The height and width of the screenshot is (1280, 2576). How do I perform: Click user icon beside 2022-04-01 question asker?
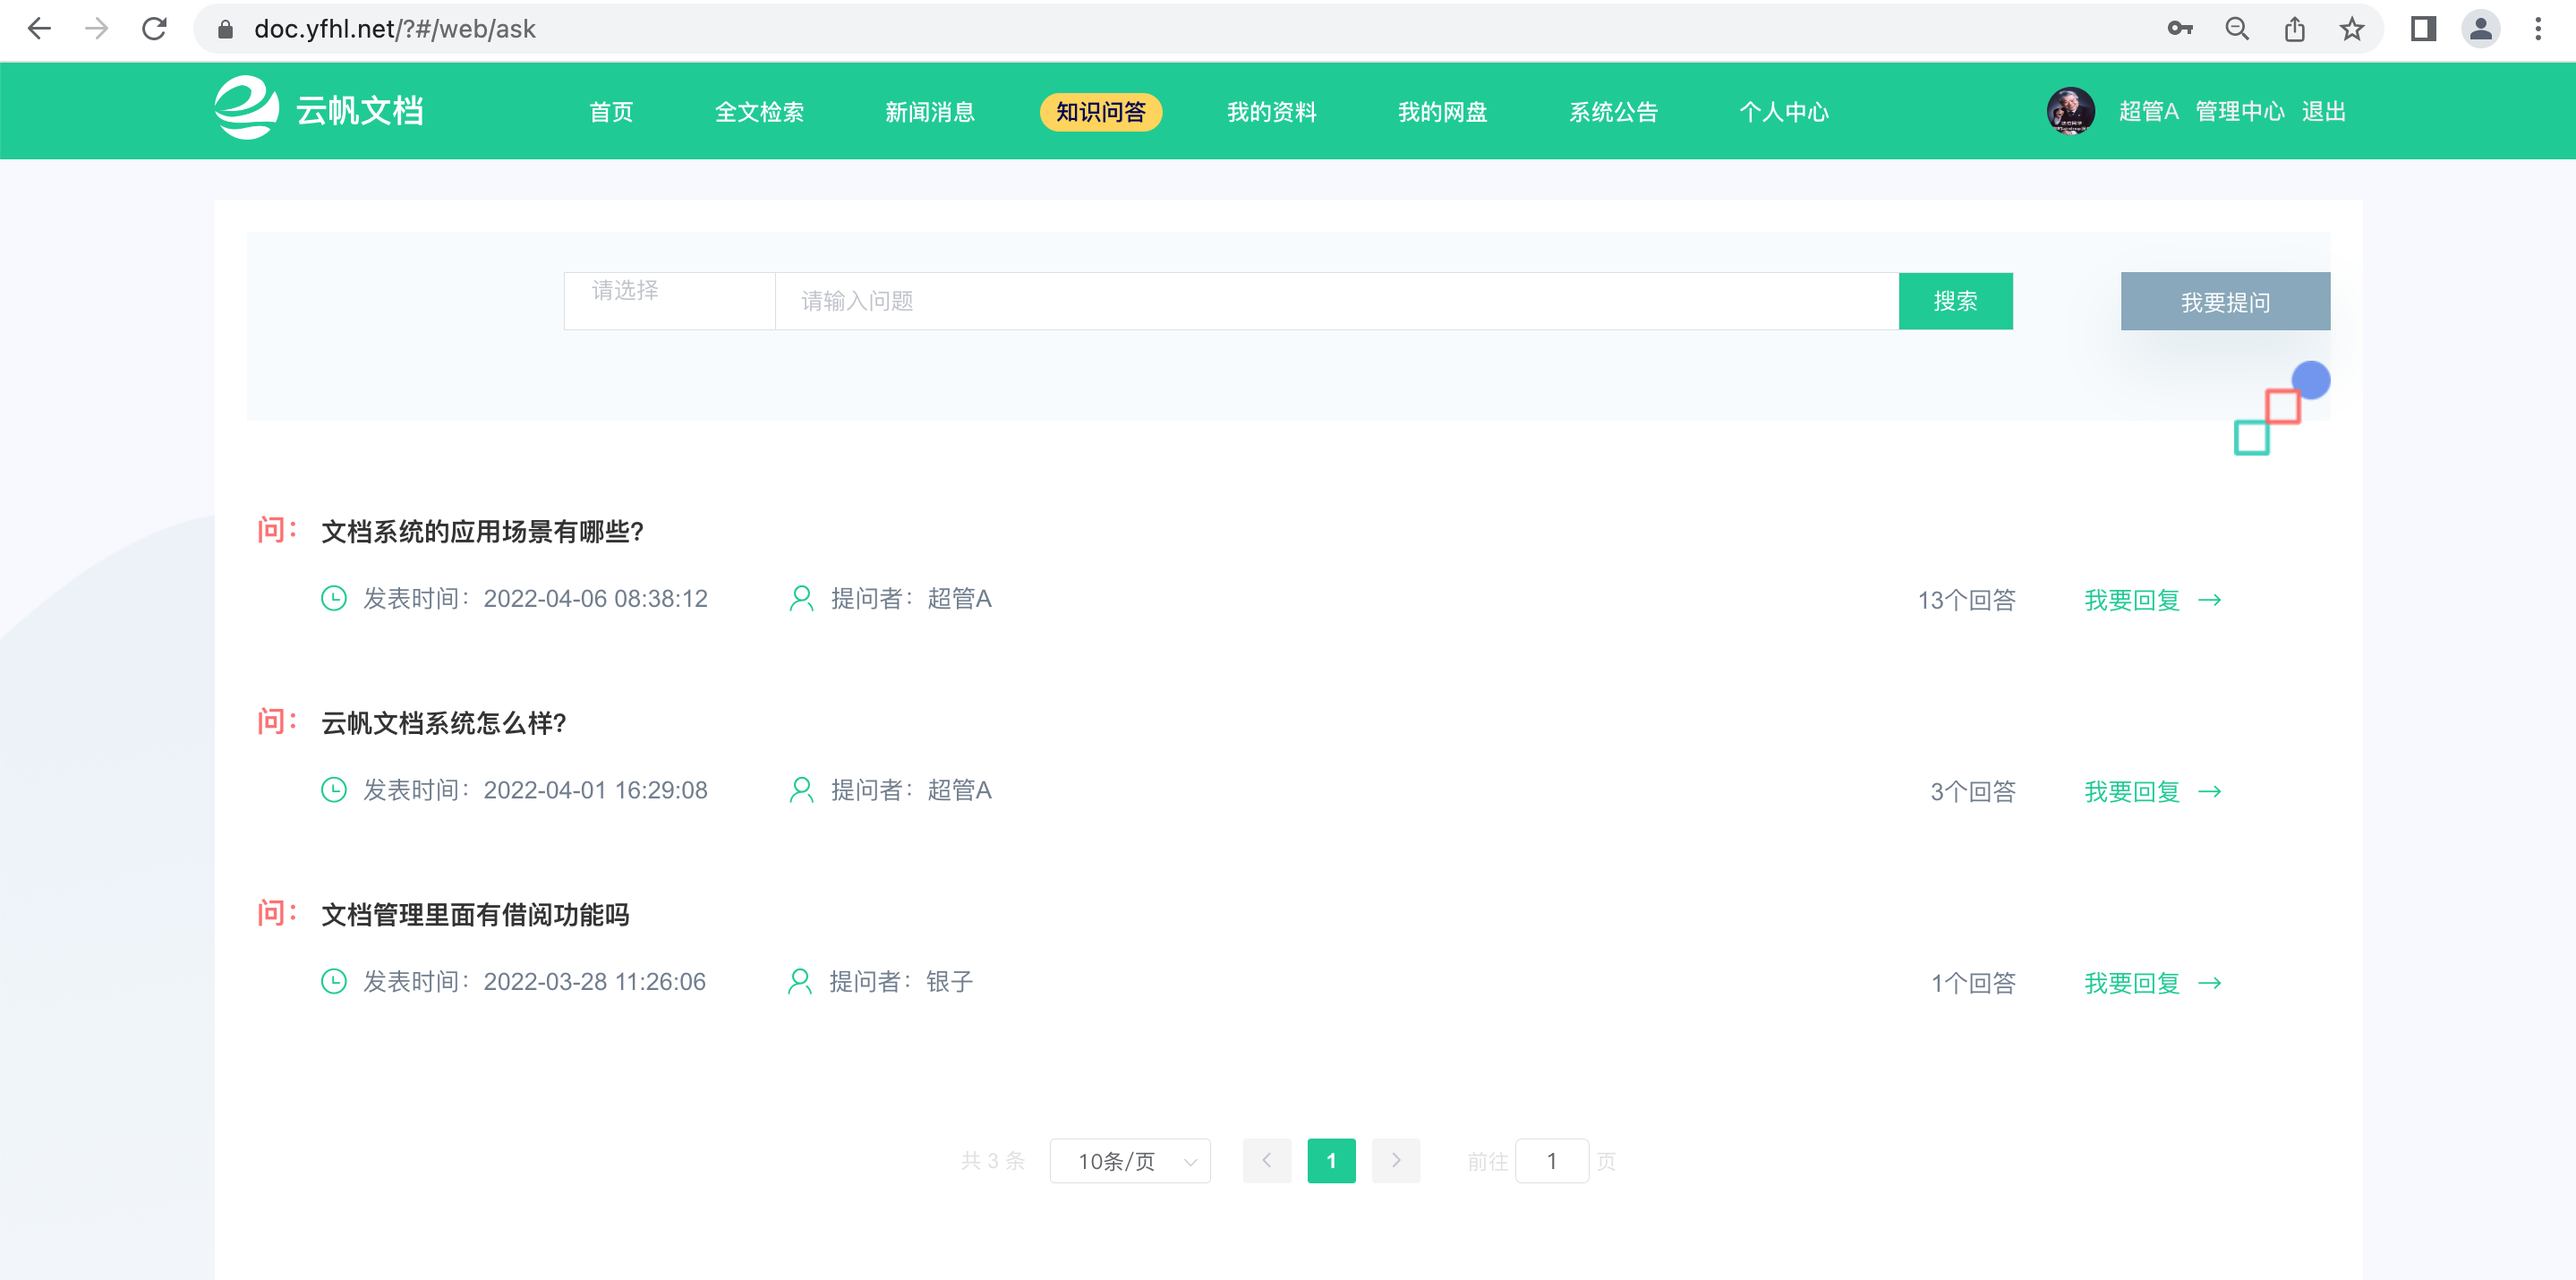pos(800,790)
